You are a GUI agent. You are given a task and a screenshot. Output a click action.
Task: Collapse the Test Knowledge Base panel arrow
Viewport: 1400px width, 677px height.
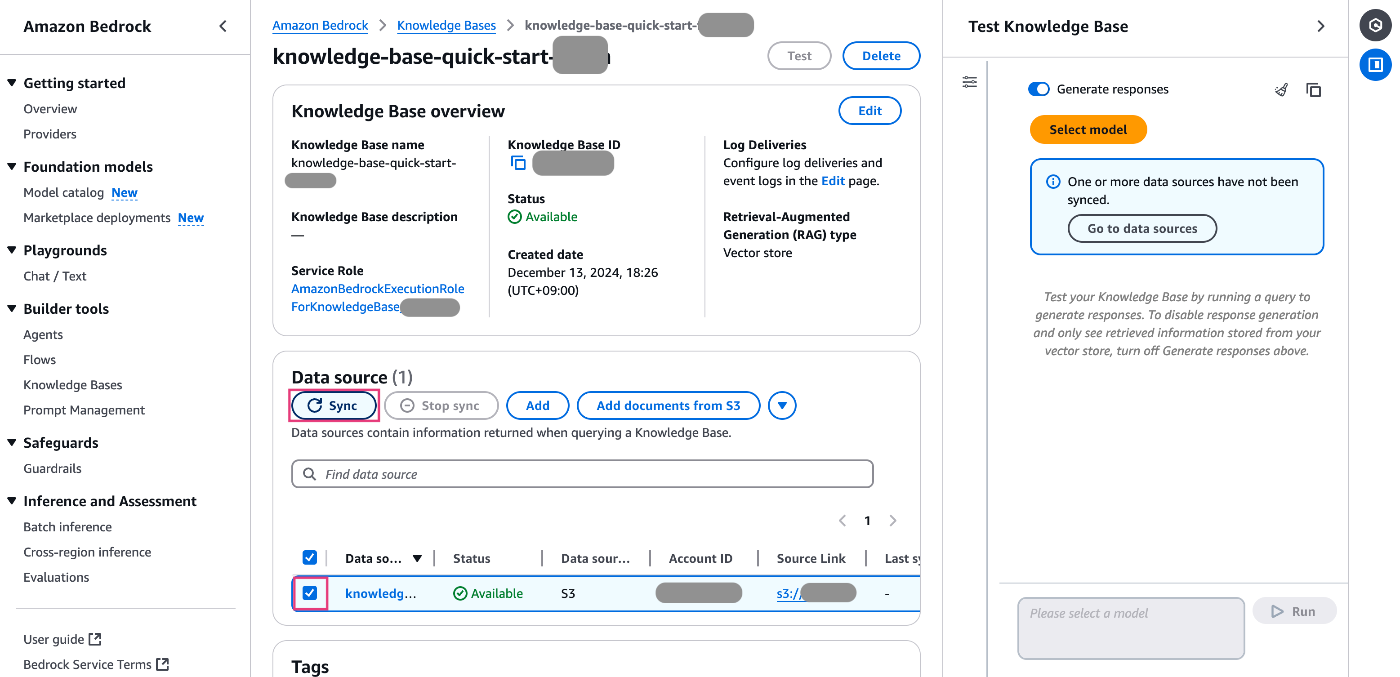(x=1321, y=27)
